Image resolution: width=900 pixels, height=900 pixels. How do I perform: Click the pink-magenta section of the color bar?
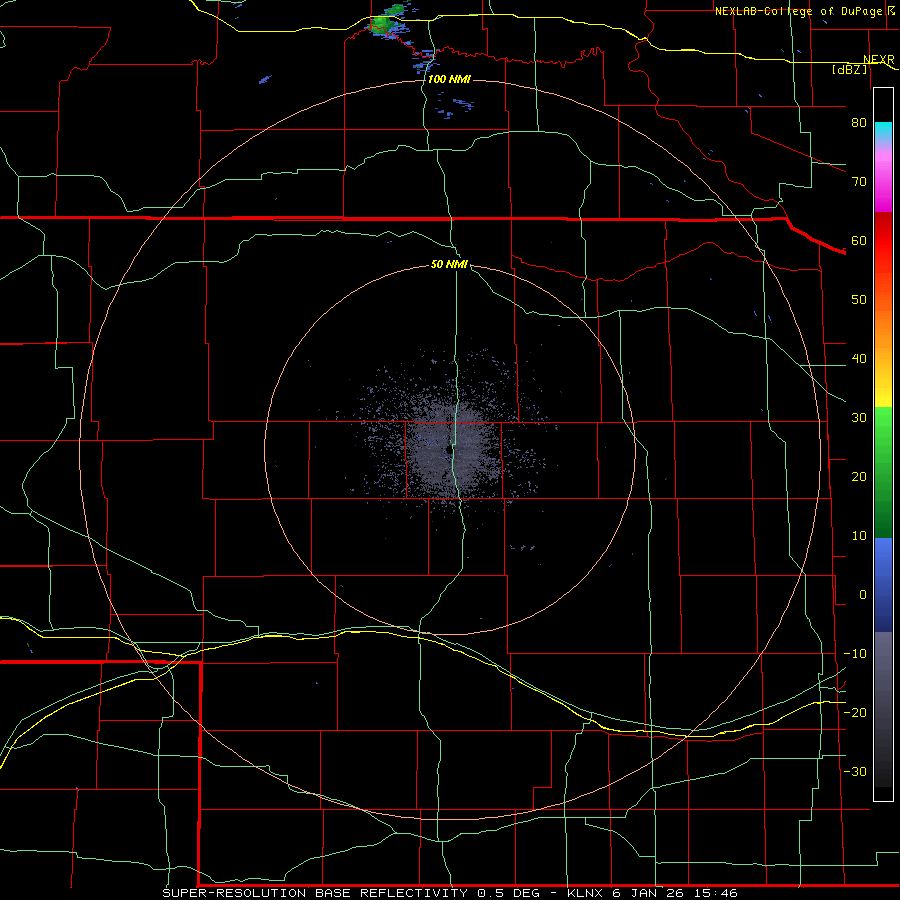point(883,178)
